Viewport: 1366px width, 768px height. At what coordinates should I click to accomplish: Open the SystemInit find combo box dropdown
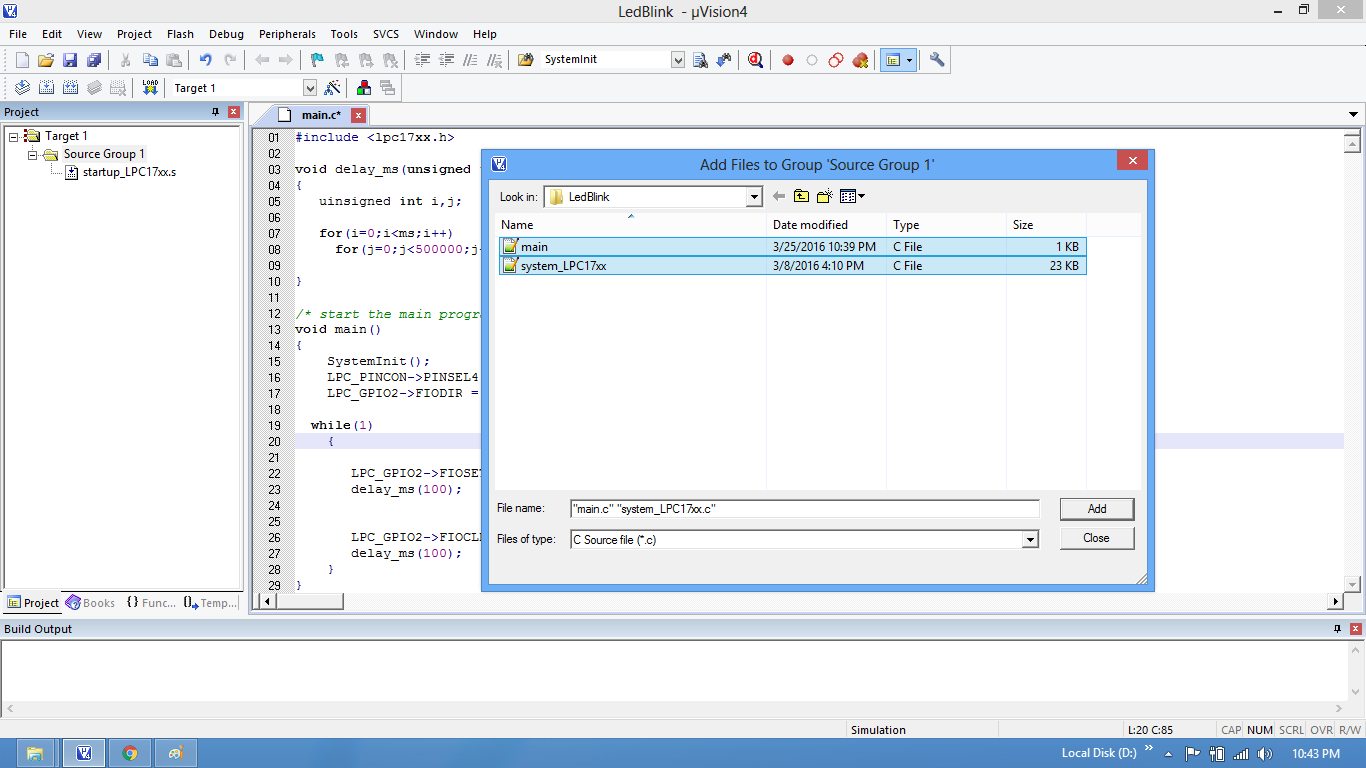click(678, 60)
